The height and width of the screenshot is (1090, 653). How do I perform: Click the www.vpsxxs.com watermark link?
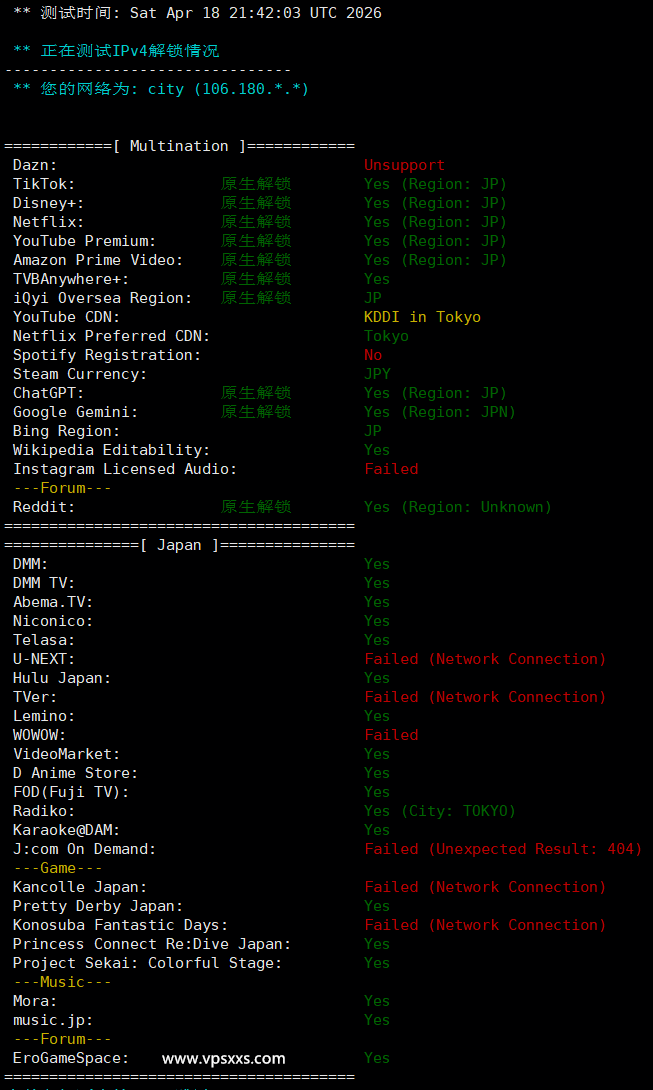tap(223, 1058)
